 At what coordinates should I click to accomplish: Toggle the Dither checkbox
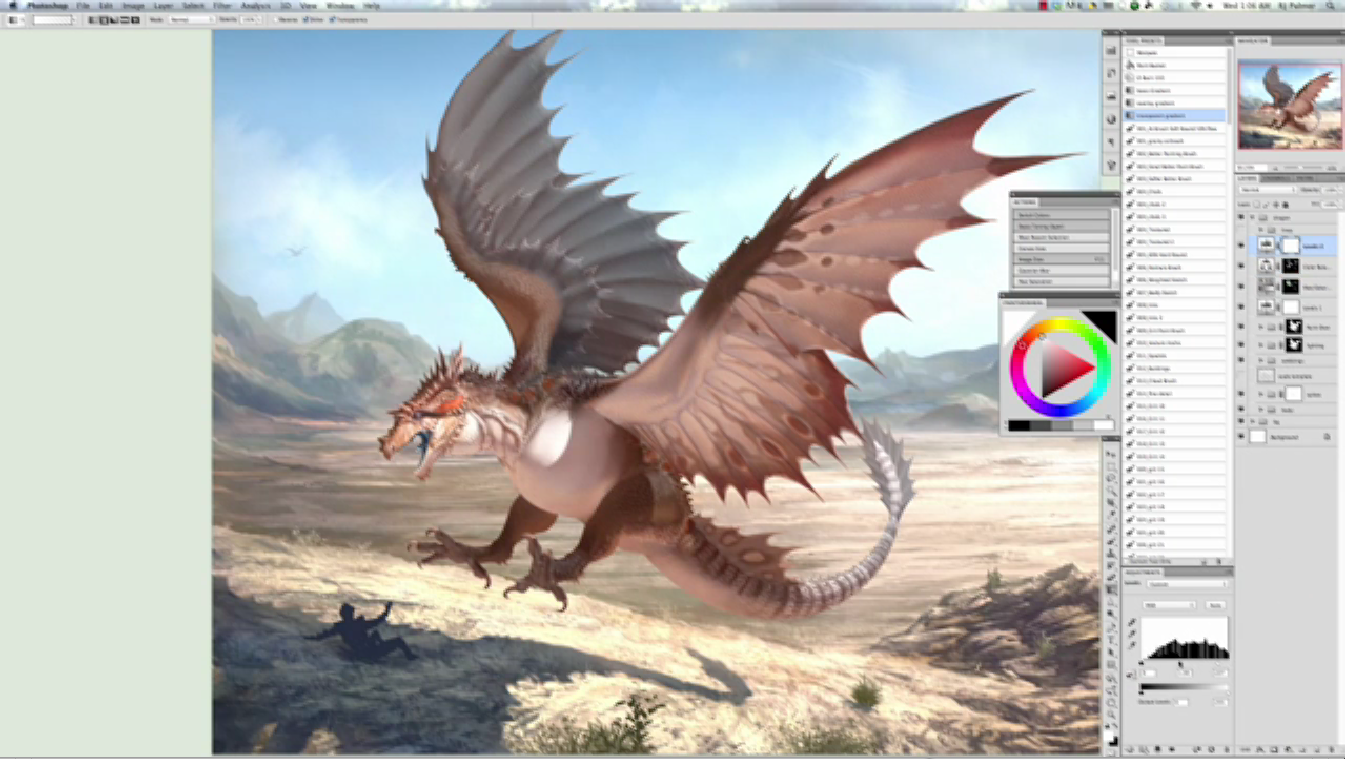(x=305, y=20)
